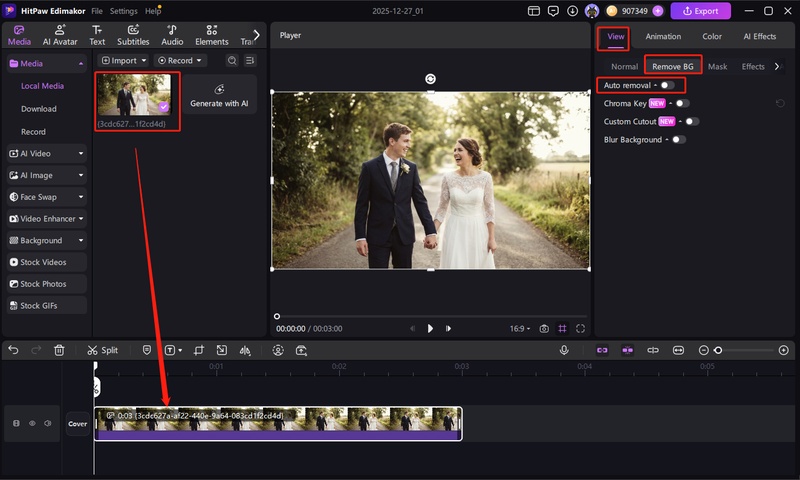Screen dimensions: 800x480
Task: Delete the selected clip with trash icon
Action: (x=59, y=350)
